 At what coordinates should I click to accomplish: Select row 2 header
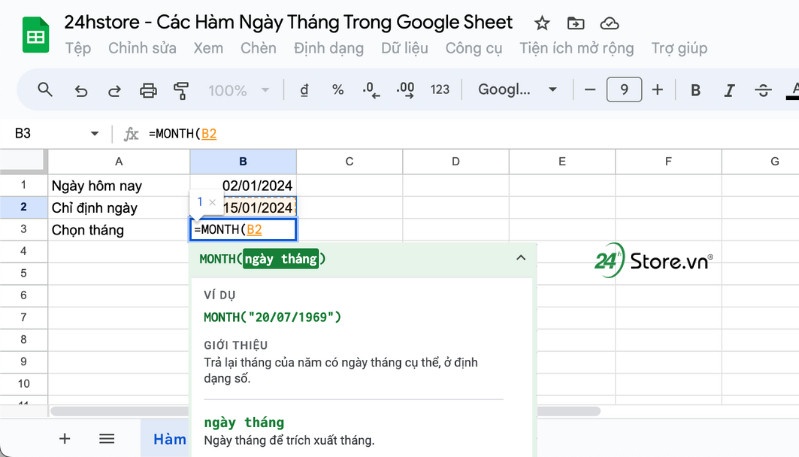pos(23,207)
